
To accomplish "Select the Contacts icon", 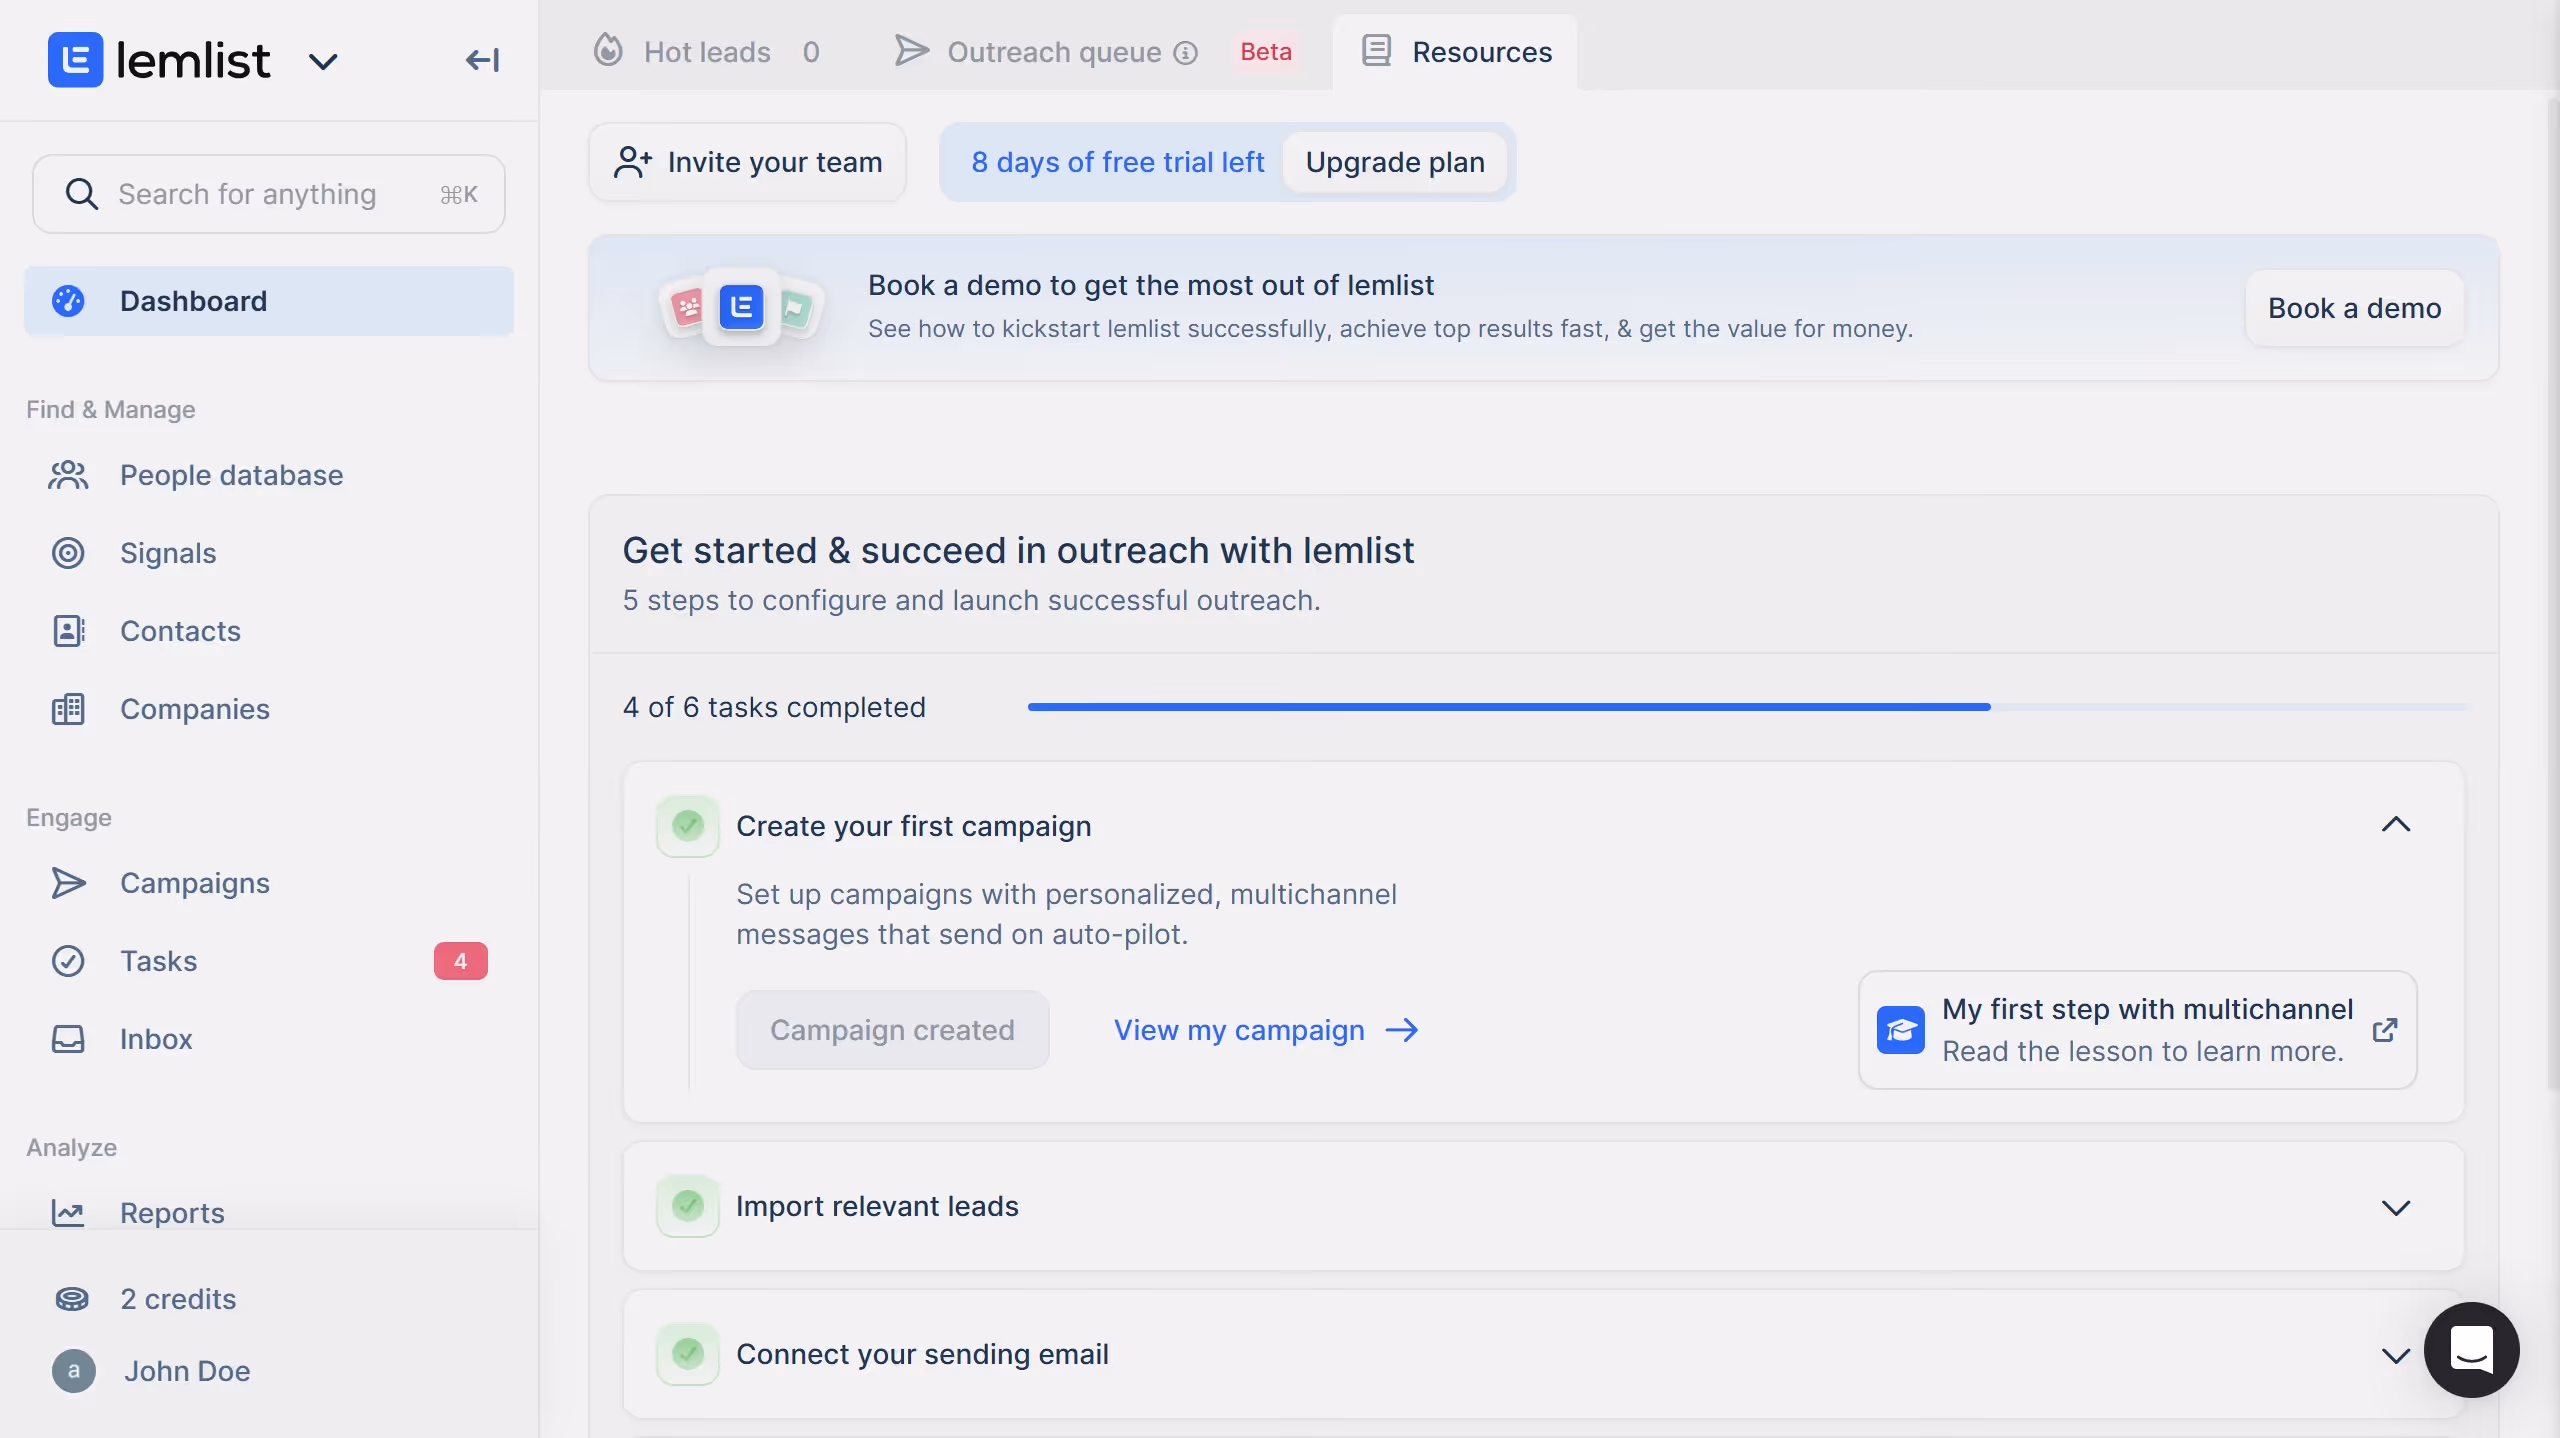I will tap(67, 631).
